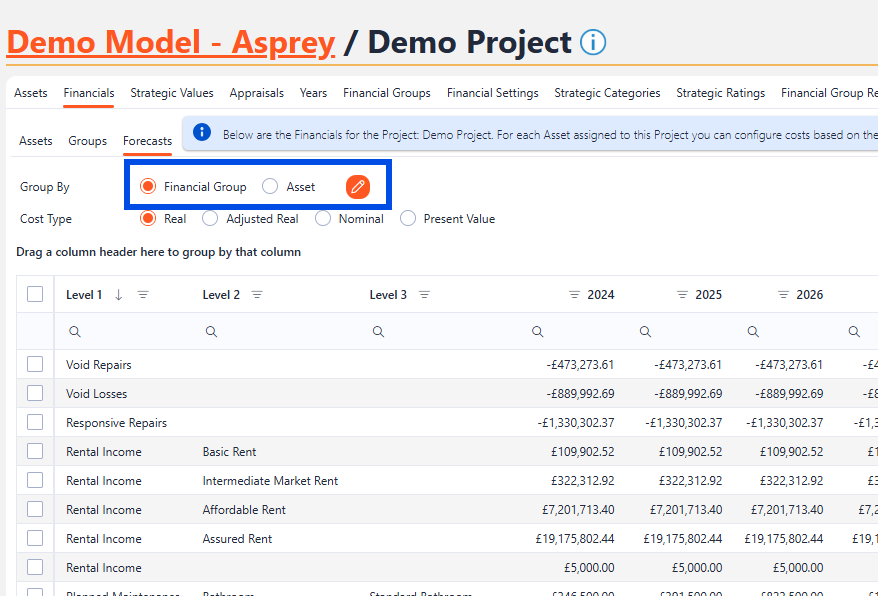Click the info icon beside Demo Project
This screenshot has width=878, height=596.
[x=592, y=43]
